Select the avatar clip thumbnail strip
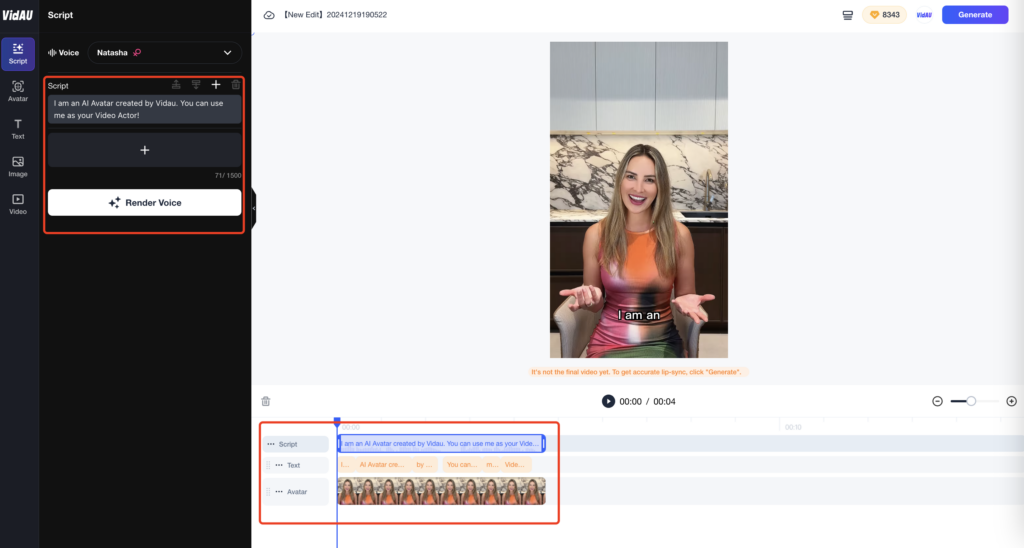This screenshot has height=548, width=1024. click(441, 491)
